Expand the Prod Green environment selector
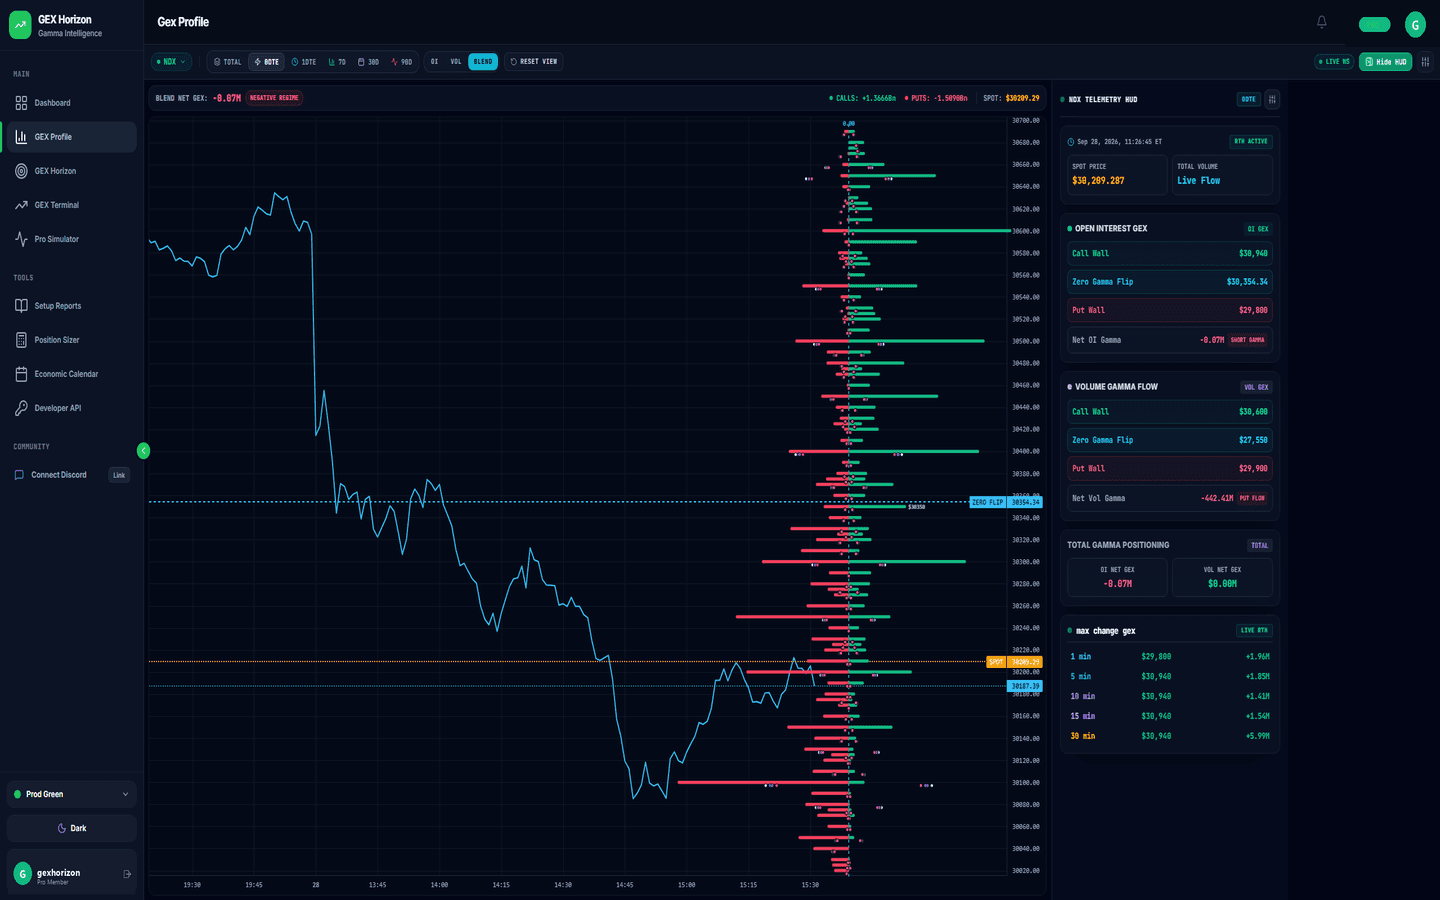This screenshot has width=1440, height=900. point(71,794)
